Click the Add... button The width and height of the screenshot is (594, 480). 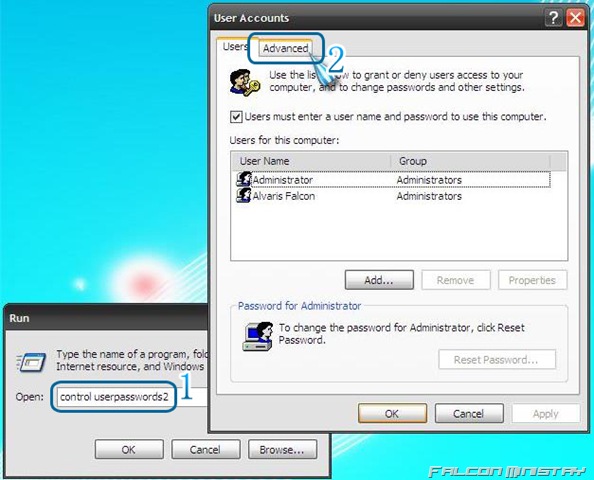tap(379, 280)
